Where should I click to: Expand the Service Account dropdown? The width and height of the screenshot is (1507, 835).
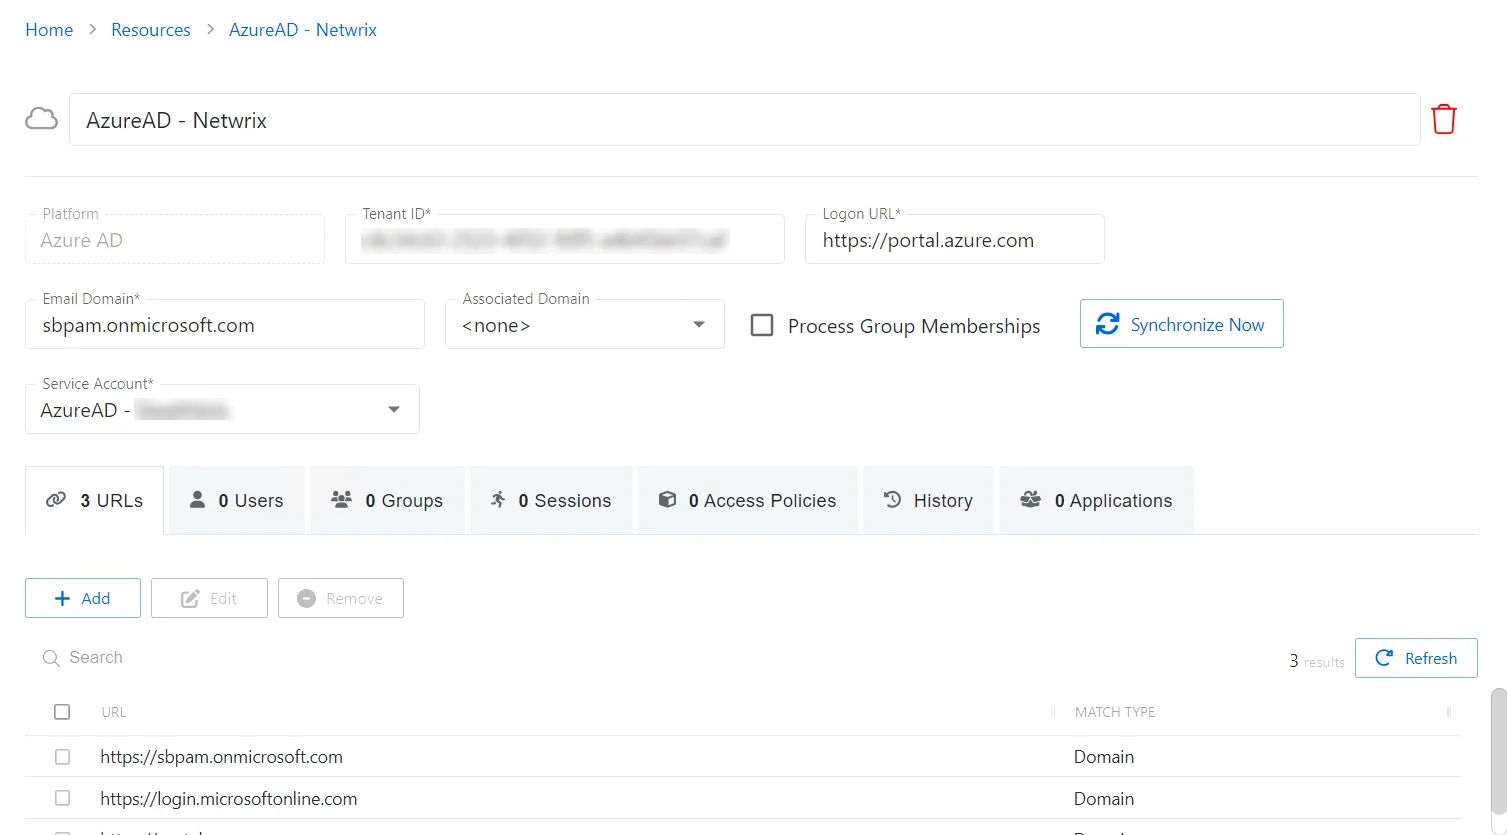(222, 410)
